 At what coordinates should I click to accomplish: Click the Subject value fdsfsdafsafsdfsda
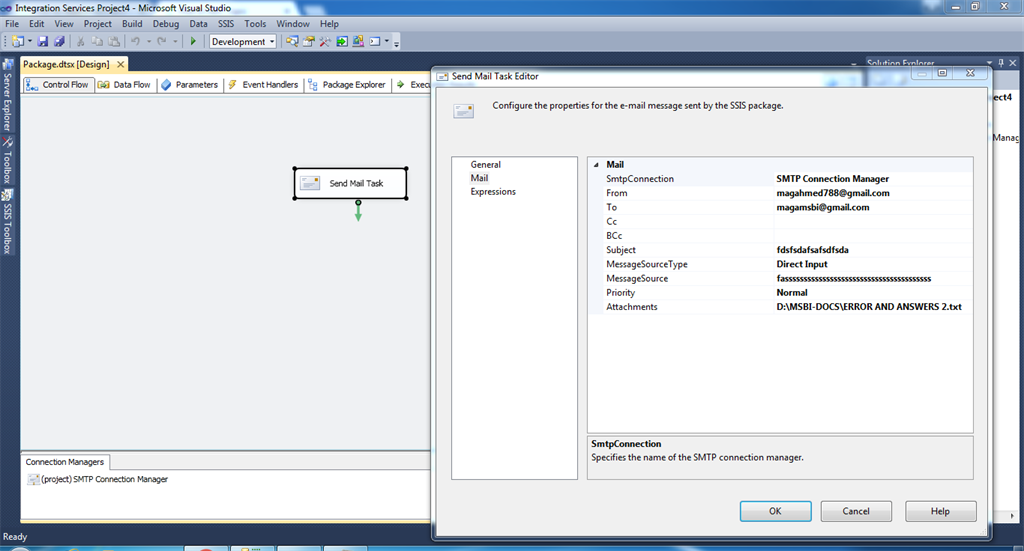(x=872, y=249)
